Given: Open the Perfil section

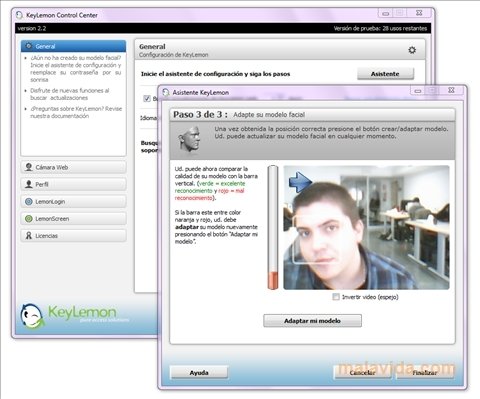Looking at the screenshot, I should 73,184.
